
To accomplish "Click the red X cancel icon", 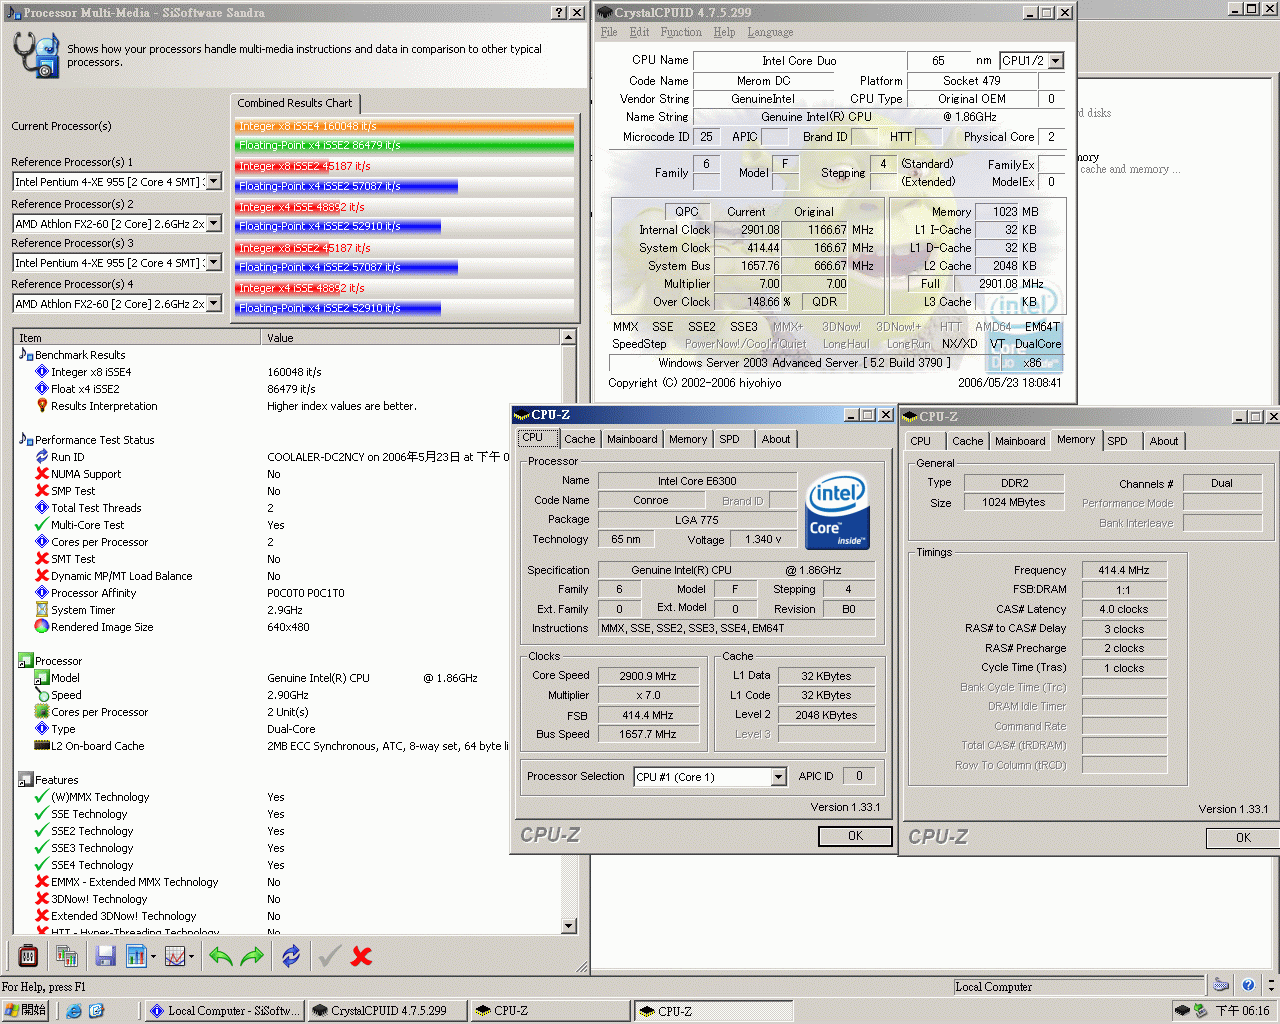I will 362,957.
